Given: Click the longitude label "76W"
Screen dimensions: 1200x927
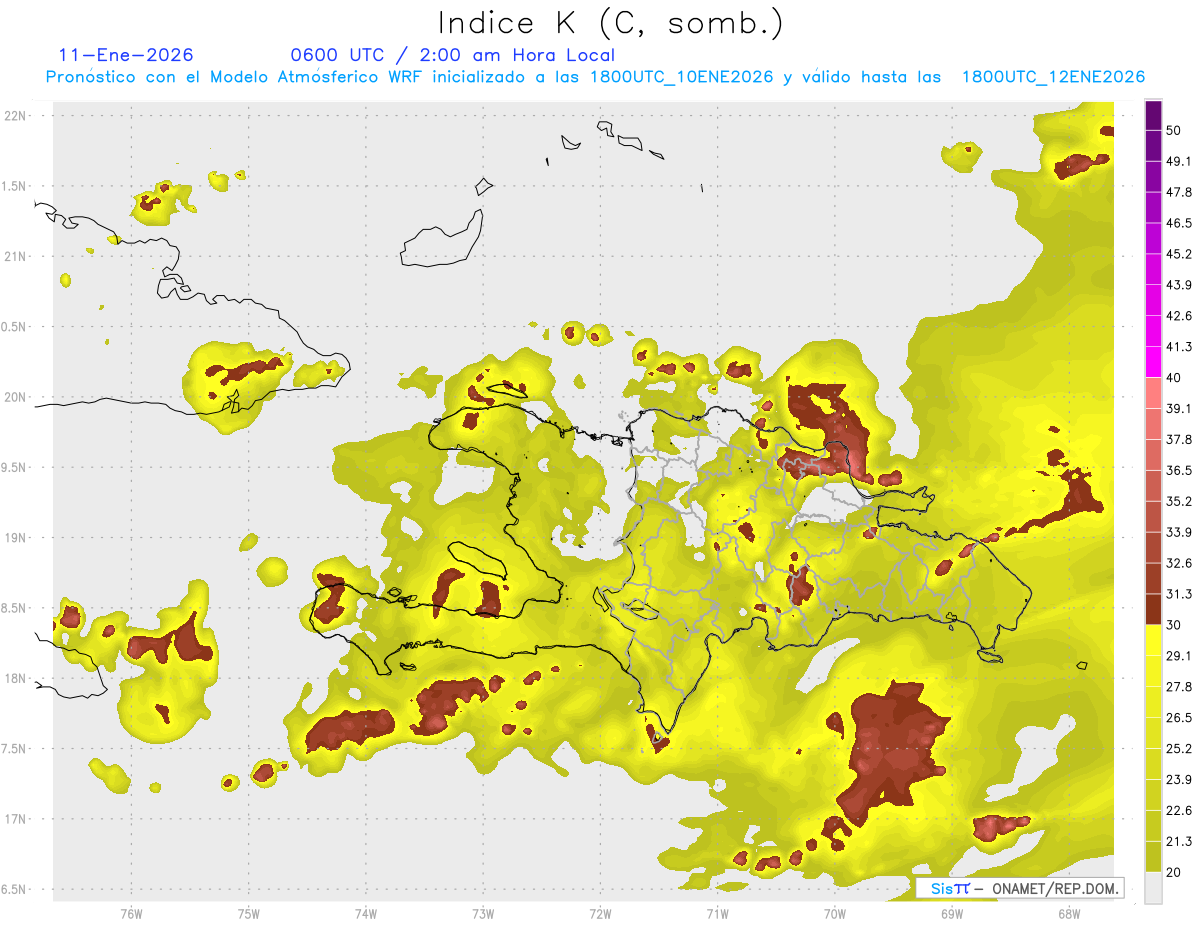Looking at the screenshot, I should [131, 914].
